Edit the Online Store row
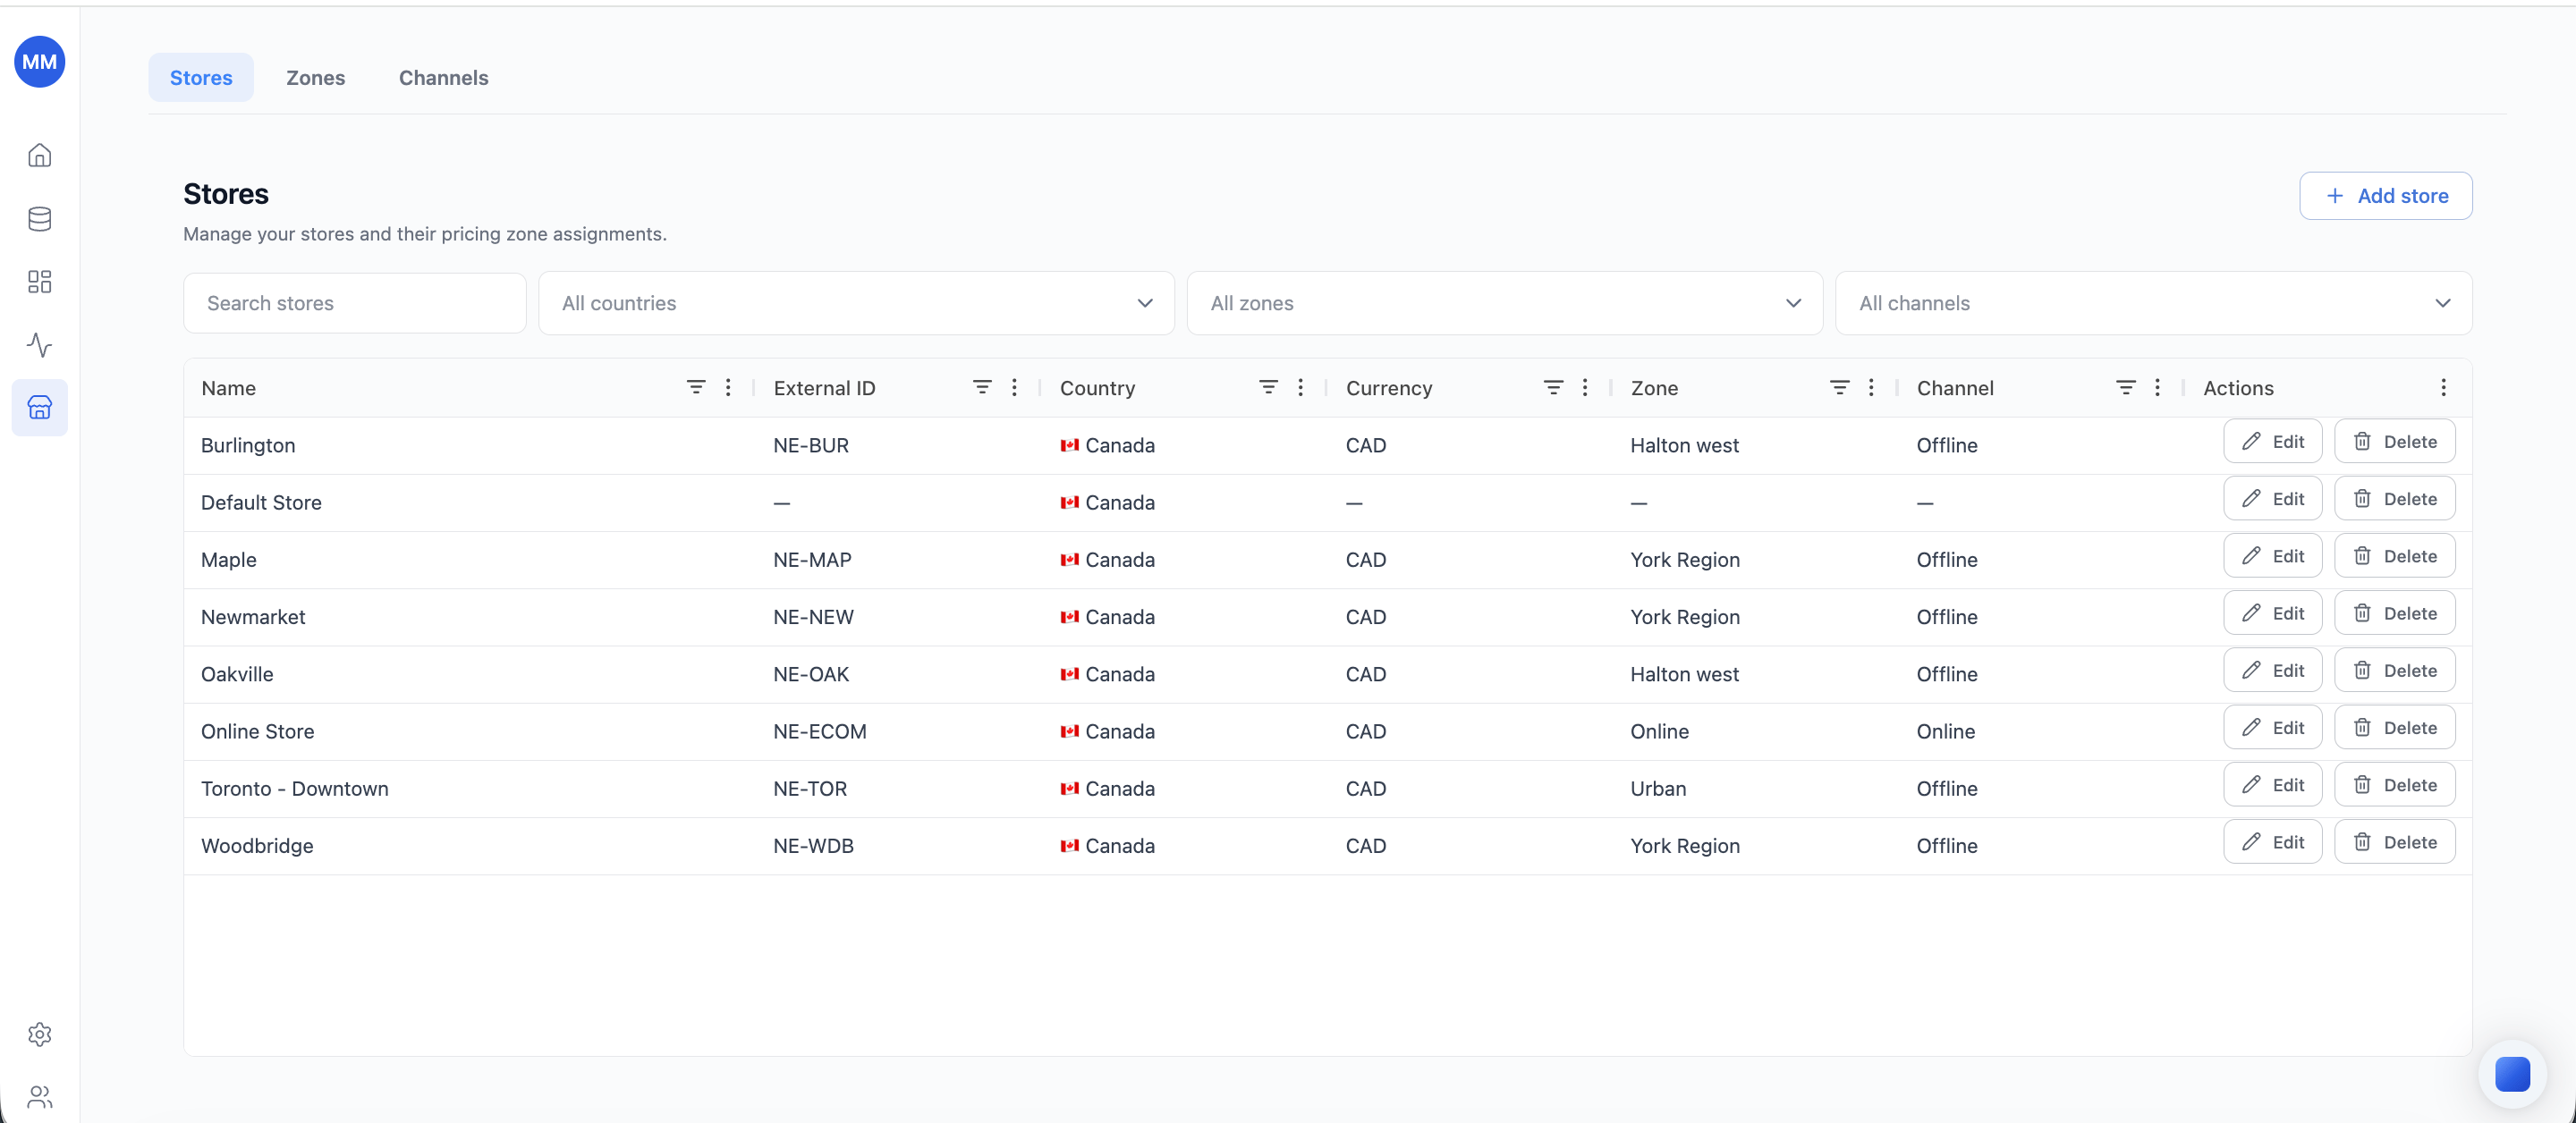 (2272, 727)
